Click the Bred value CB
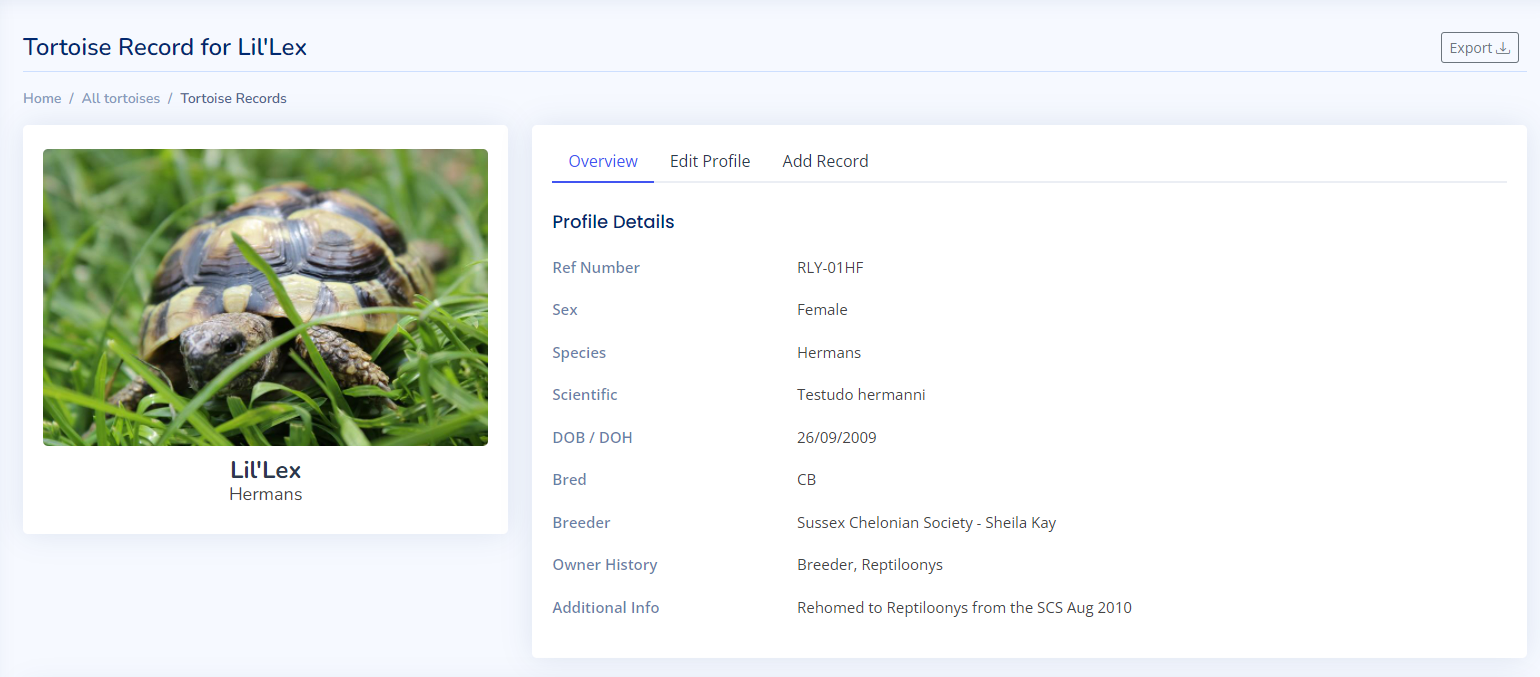Image resolution: width=1540 pixels, height=677 pixels. (x=806, y=480)
